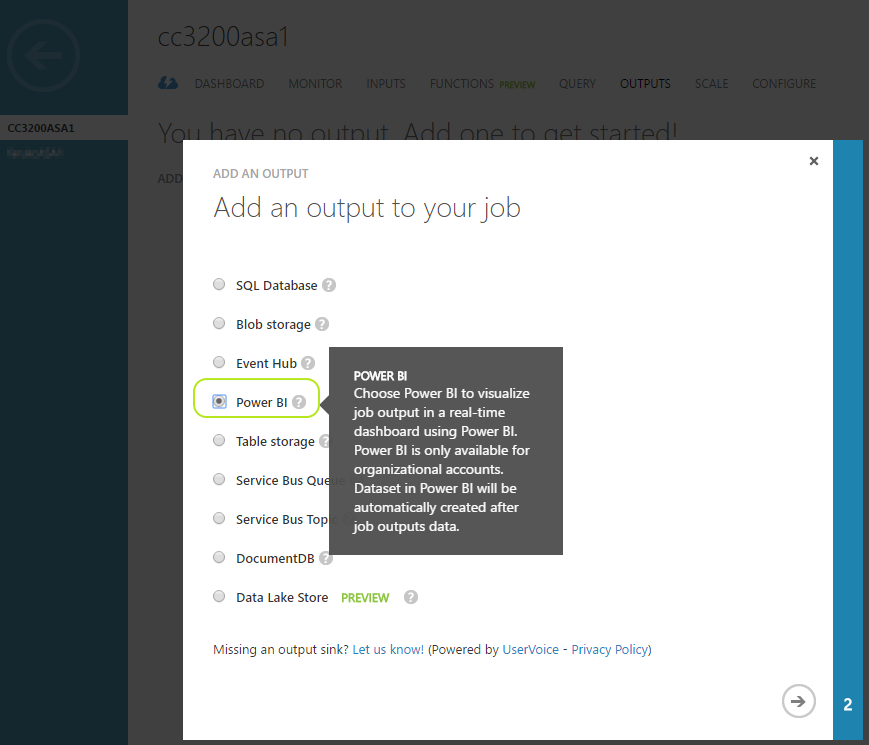869x745 pixels.
Task: Close the Add an Output dialog
Action: point(814,161)
